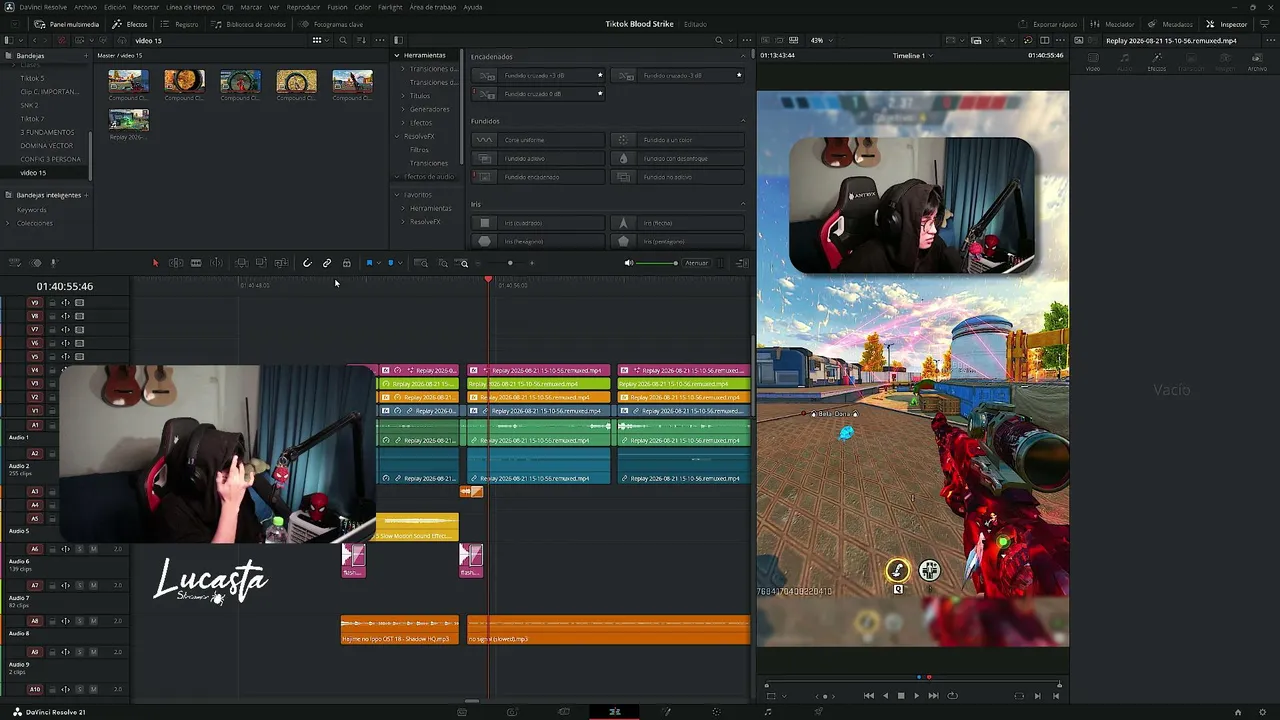This screenshot has width=1280, height=720.
Task: Open the Fusion menu
Action: tap(336, 7)
